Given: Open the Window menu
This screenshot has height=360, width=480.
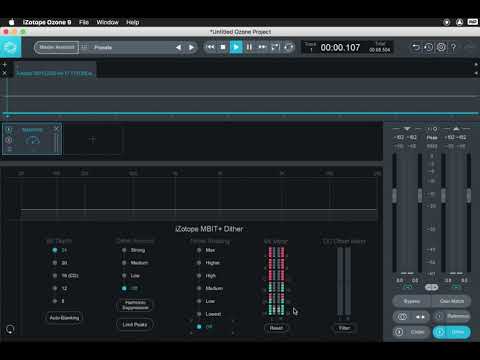Looking at the screenshot, I should click(108, 22).
